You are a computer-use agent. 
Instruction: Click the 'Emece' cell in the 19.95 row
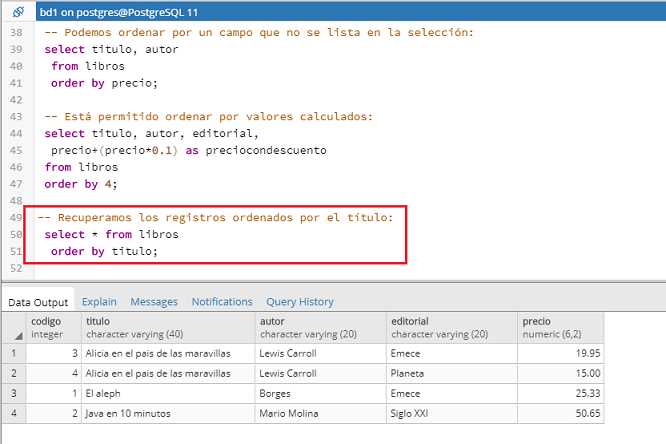click(x=452, y=353)
